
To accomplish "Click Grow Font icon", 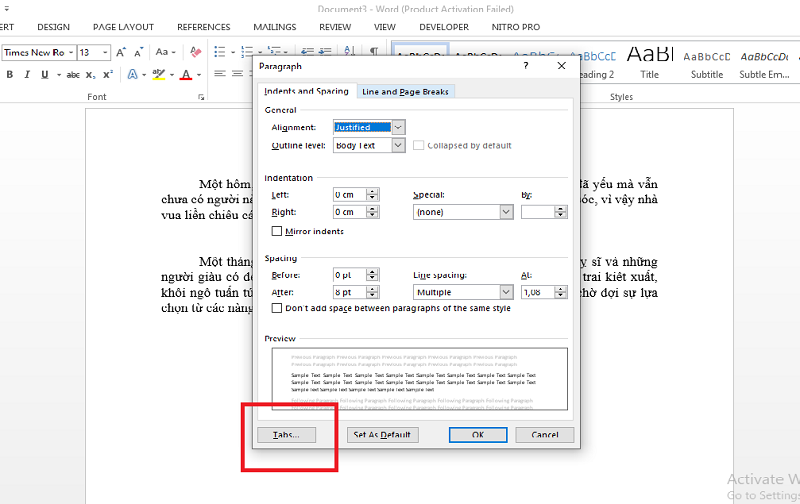I will (120, 52).
